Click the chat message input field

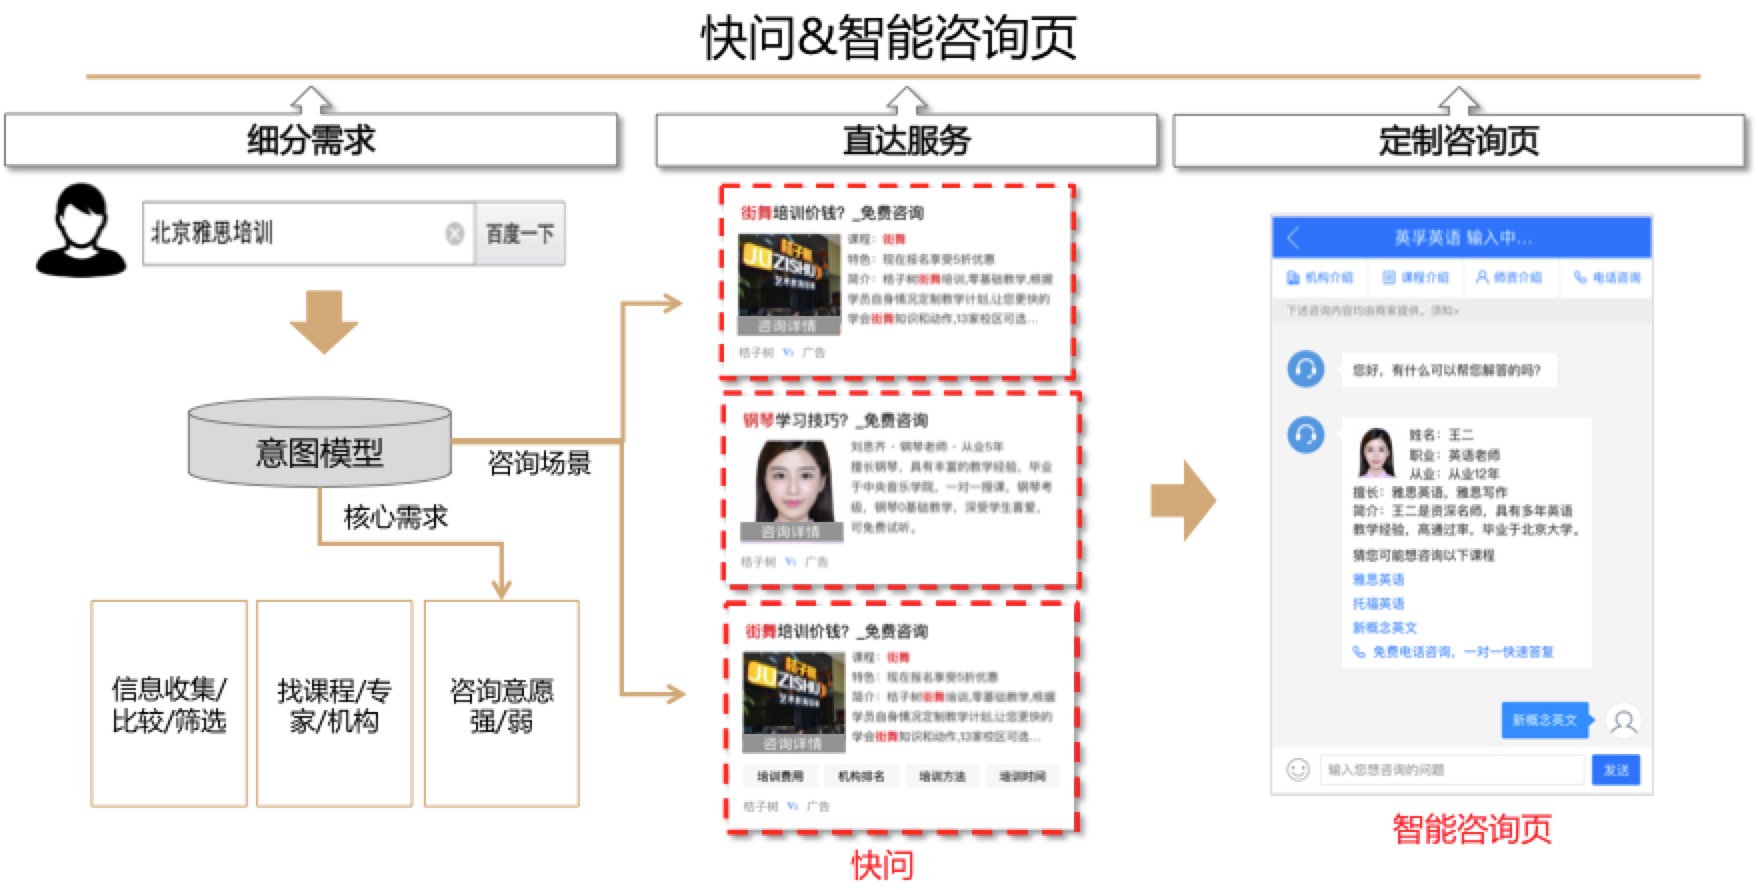tap(1455, 770)
